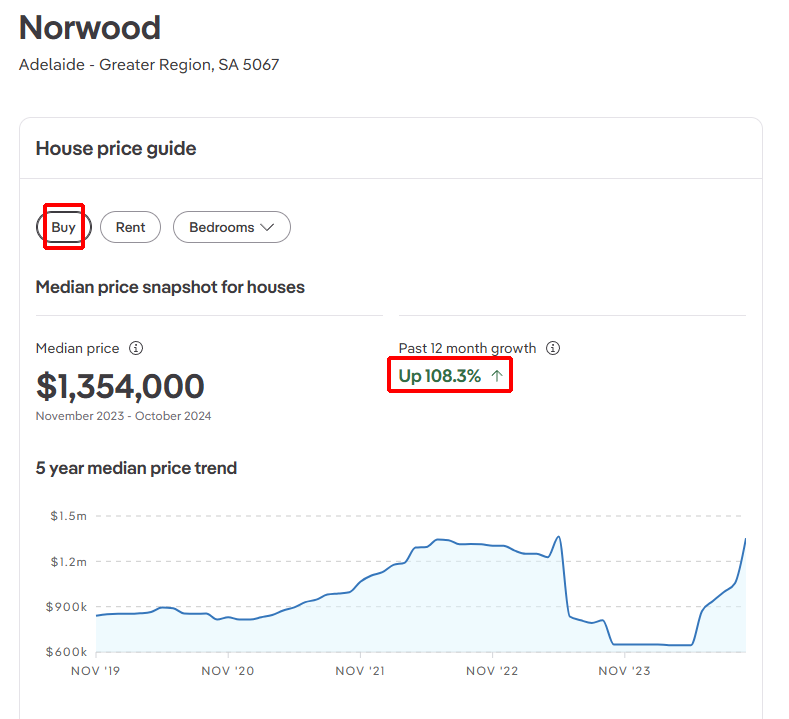Image resolution: width=789 pixels, height=719 pixels.
Task: Click the green upward arrow after 108.3%
Action: click(497, 377)
